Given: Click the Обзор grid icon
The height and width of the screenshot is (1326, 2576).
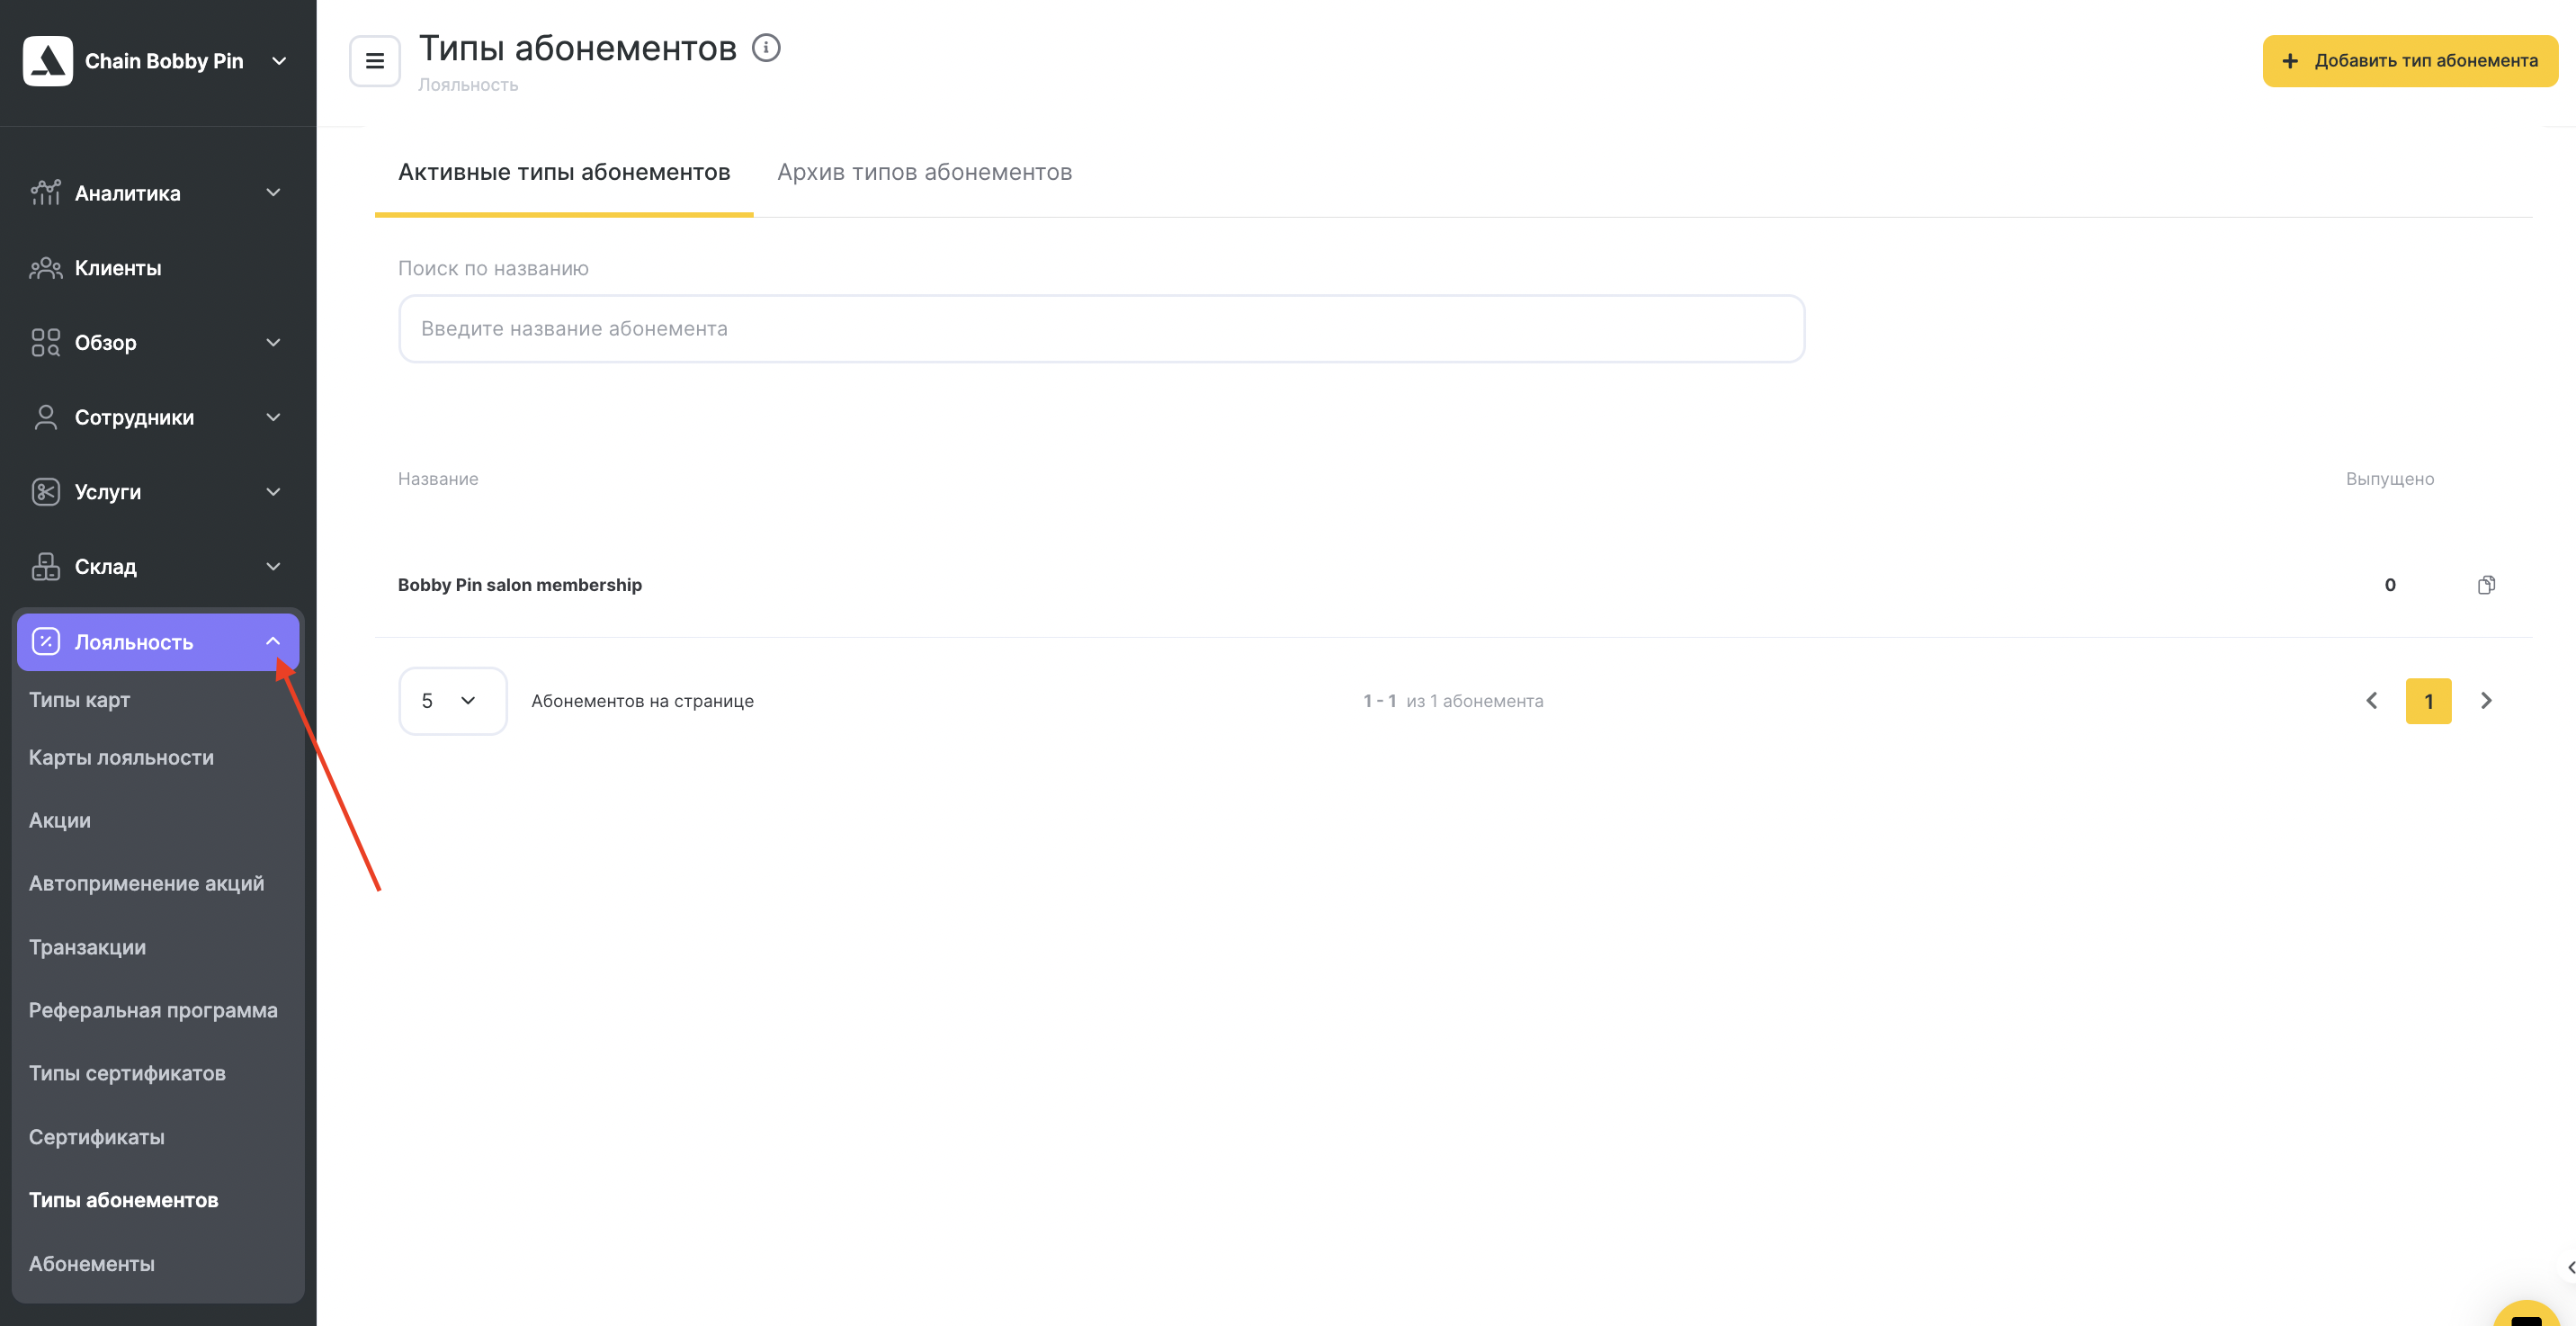Looking at the screenshot, I should (x=45, y=342).
